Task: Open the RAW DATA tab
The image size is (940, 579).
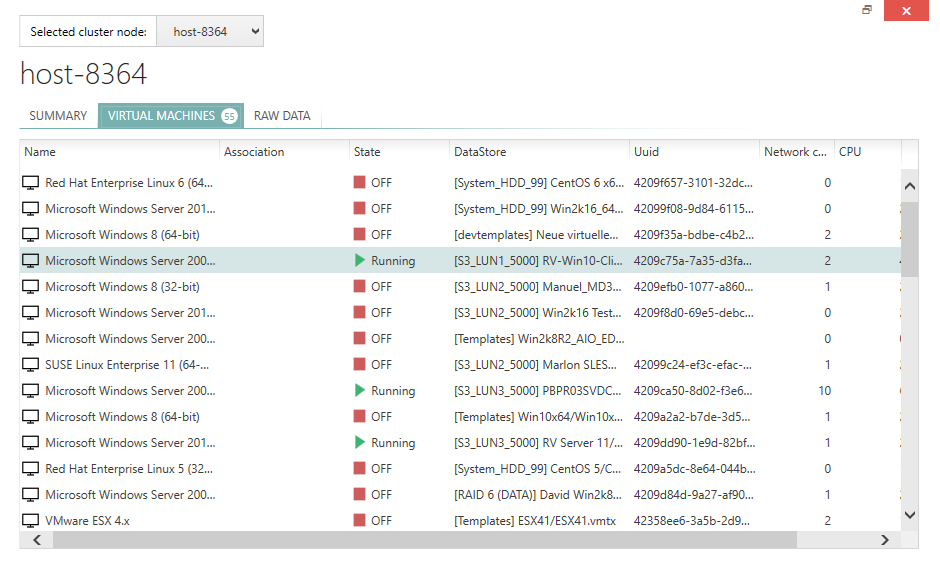Action: point(282,115)
